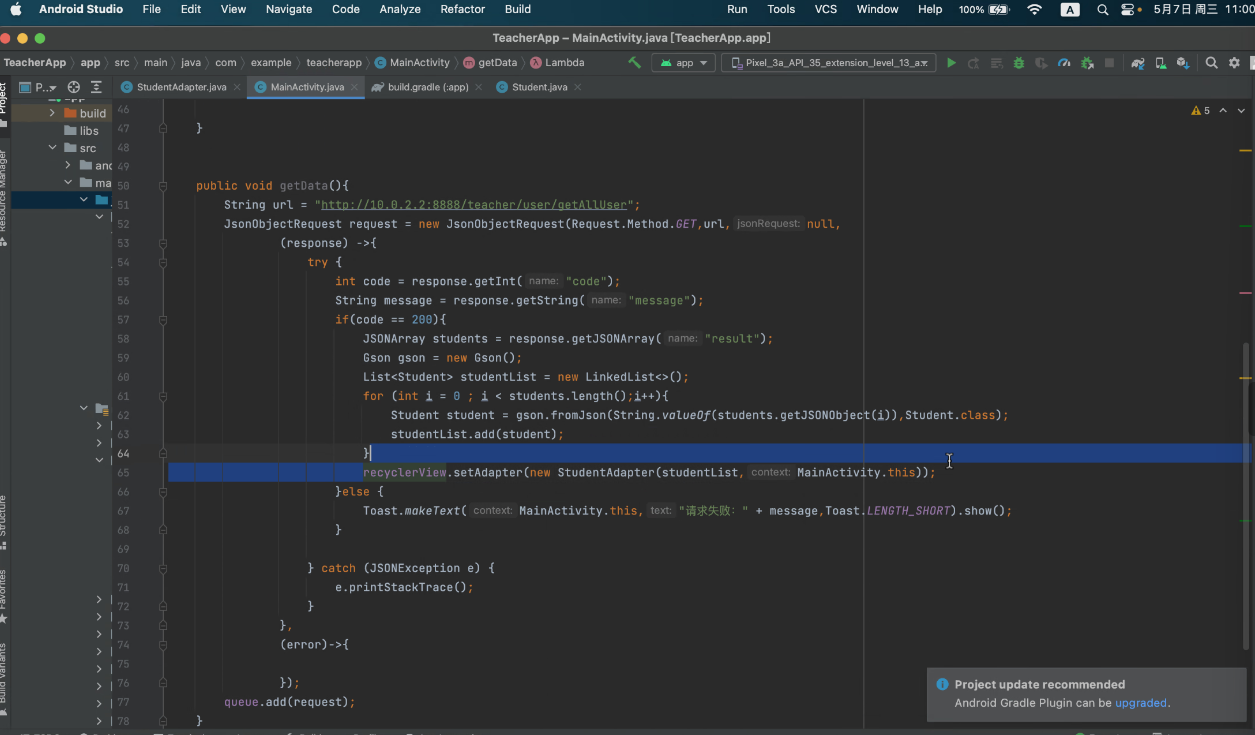Open the Build menu
1255x735 pixels.
point(518,9)
